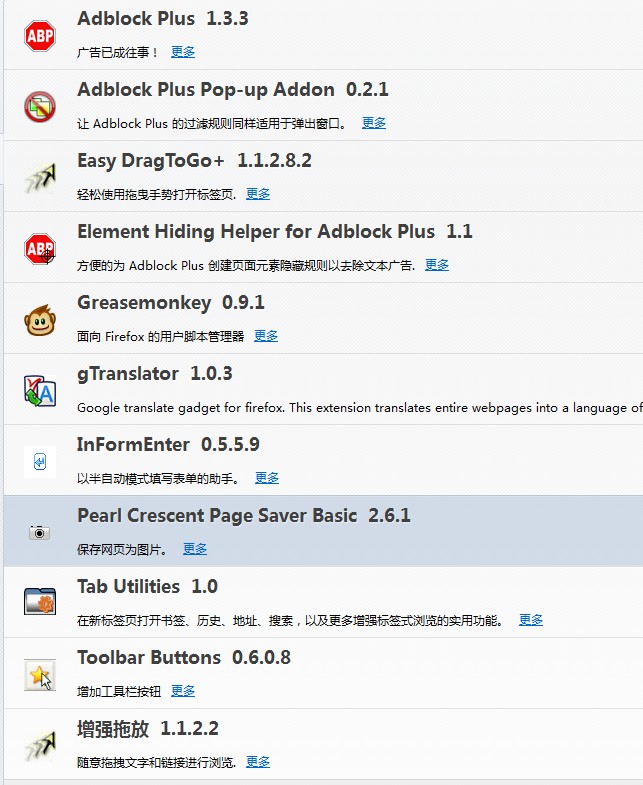Select the Toolbar Buttons 0.6.0.8 entry title
Screen dimensions: 643x785
184,658
